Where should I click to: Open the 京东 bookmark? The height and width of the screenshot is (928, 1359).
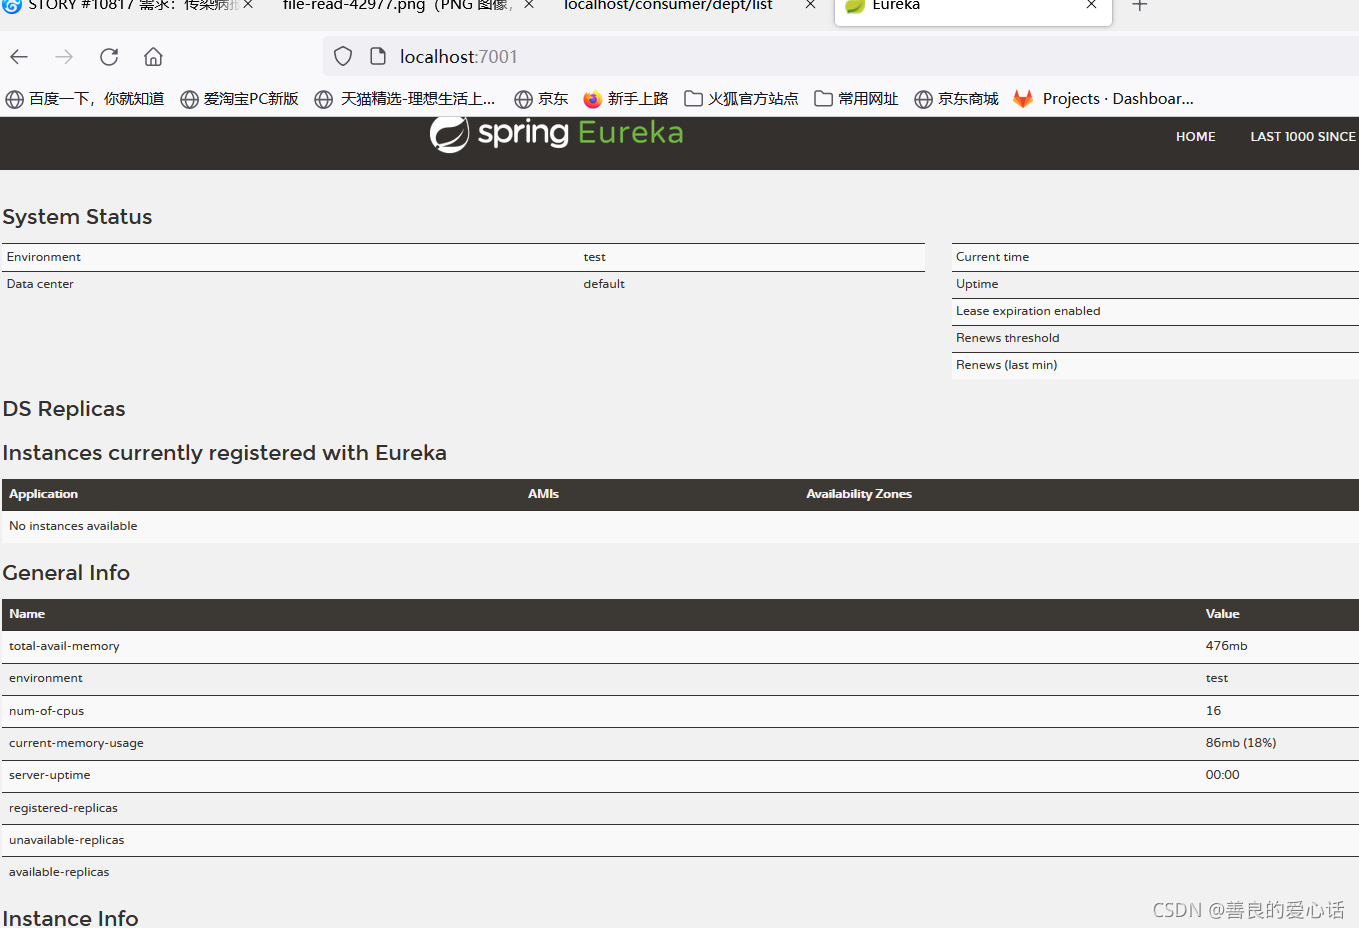tap(541, 99)
